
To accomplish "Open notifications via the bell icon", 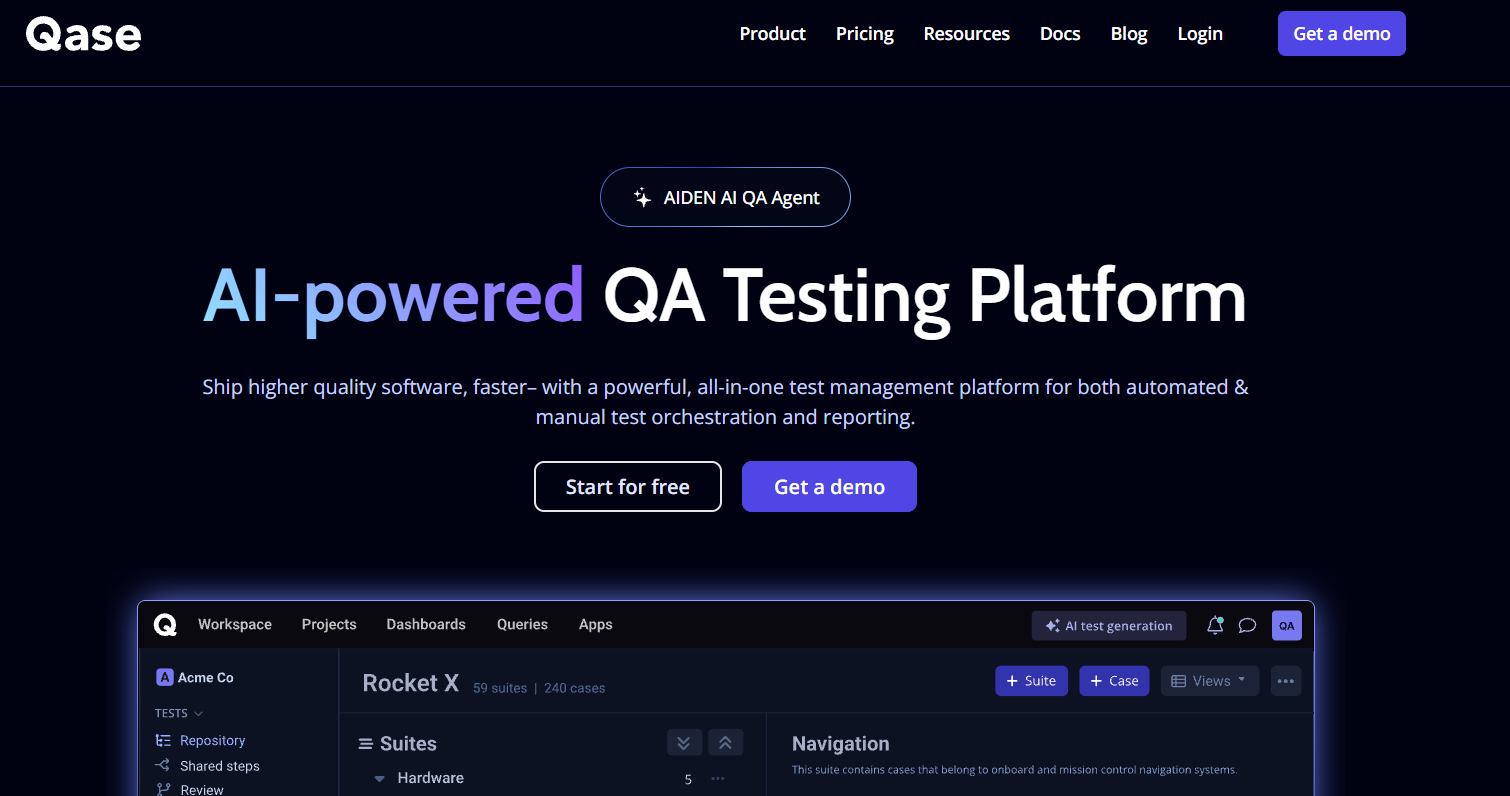I will [x=1214, y=625].
